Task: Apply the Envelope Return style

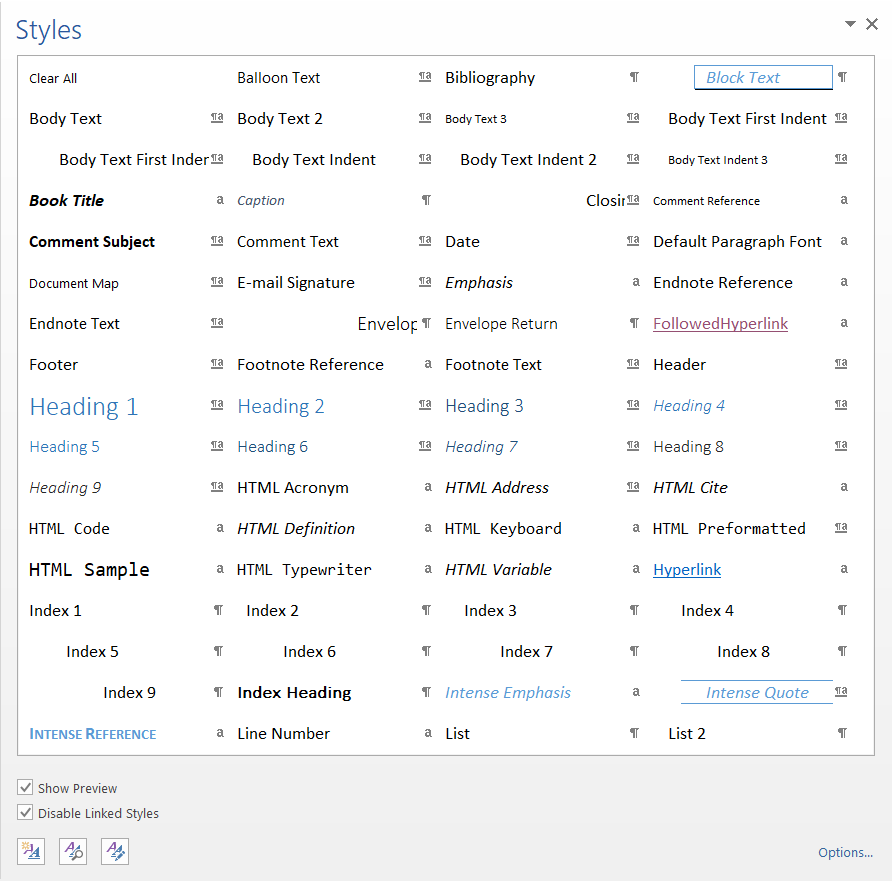Action: point(501,324)
